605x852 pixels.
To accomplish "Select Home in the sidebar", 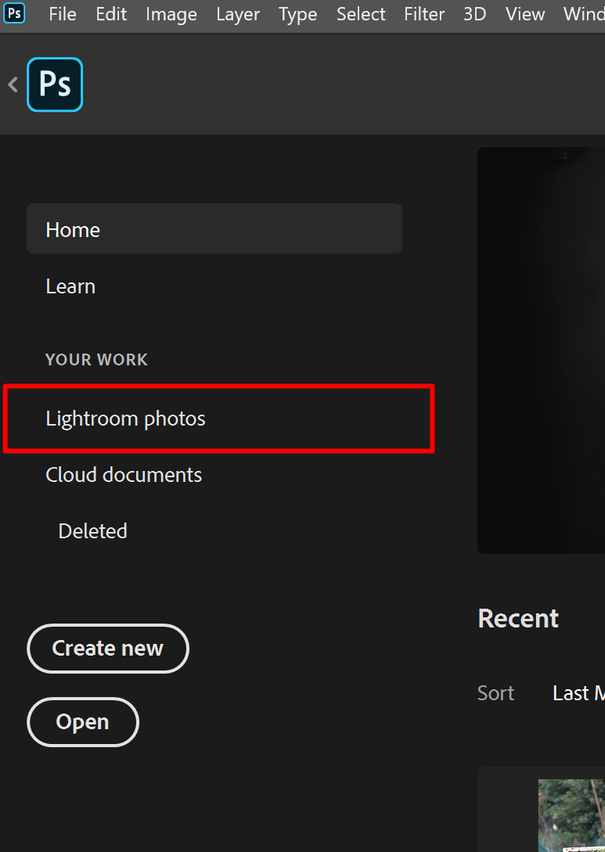I will pyautogui.click(x=214, y=229).
